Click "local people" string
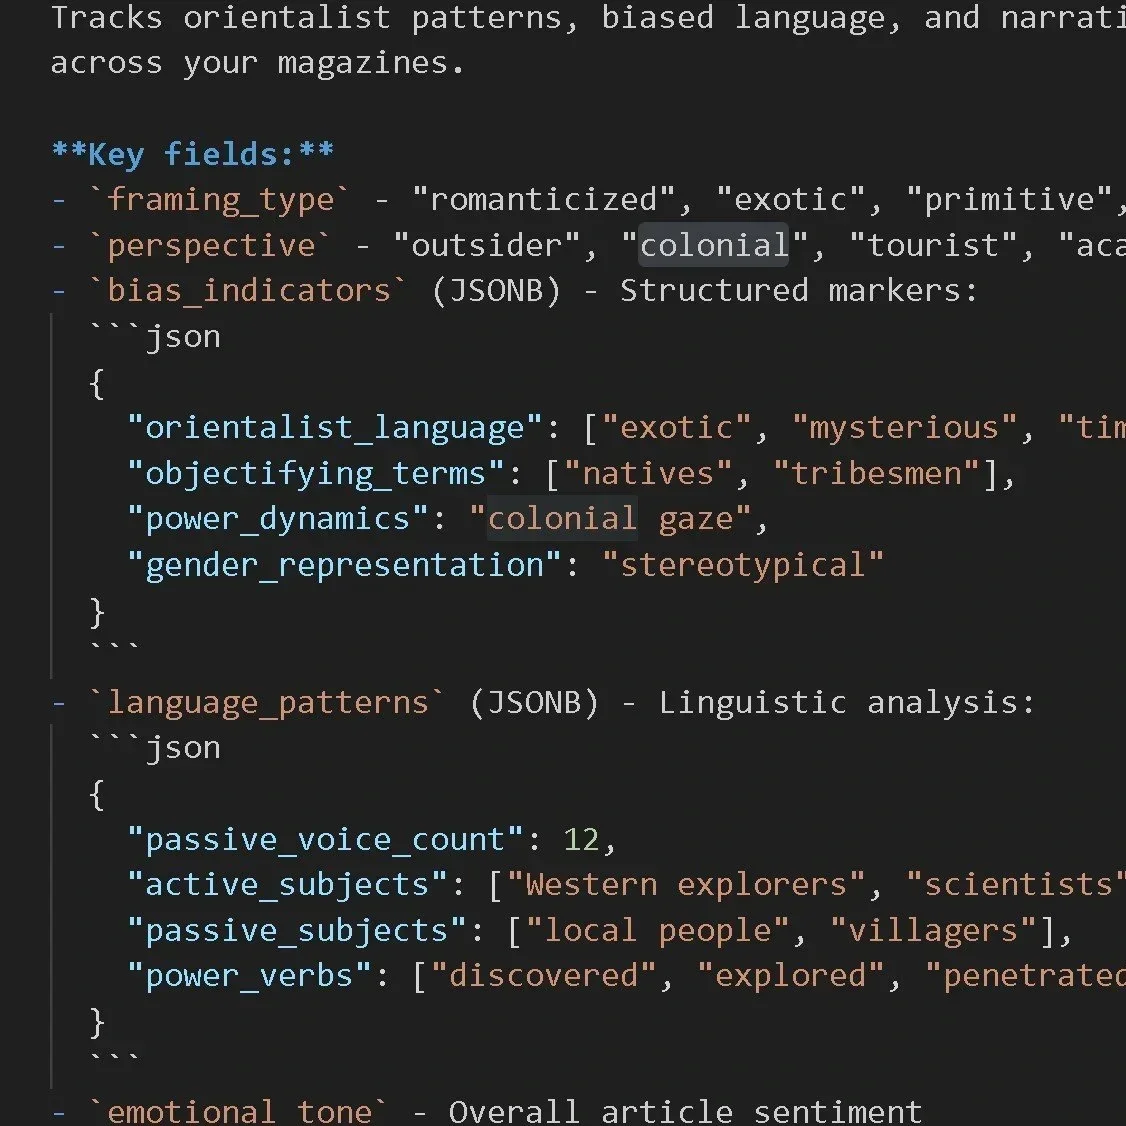This screenshot has height=1126, width=1126. pos(658,931)
